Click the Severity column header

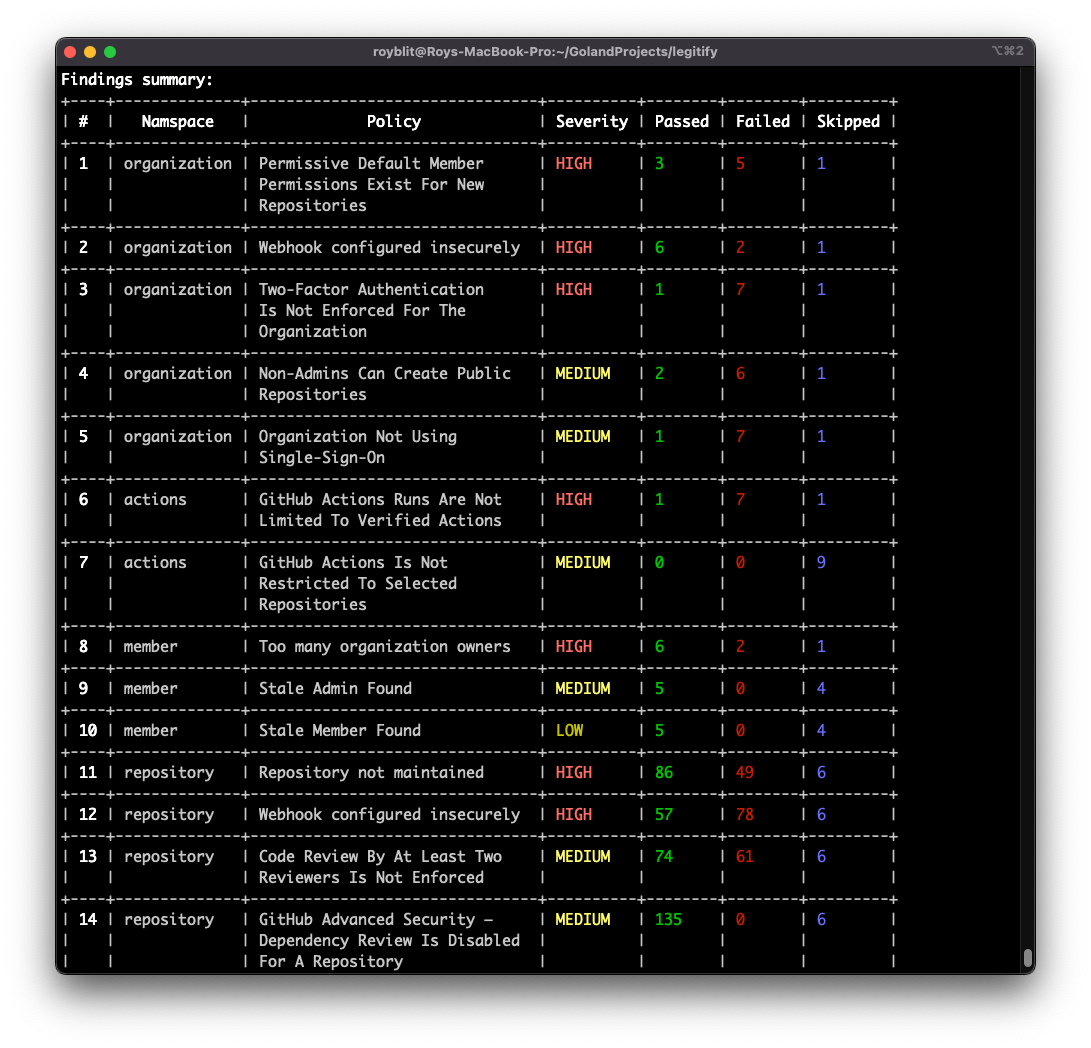click(592, 121)
